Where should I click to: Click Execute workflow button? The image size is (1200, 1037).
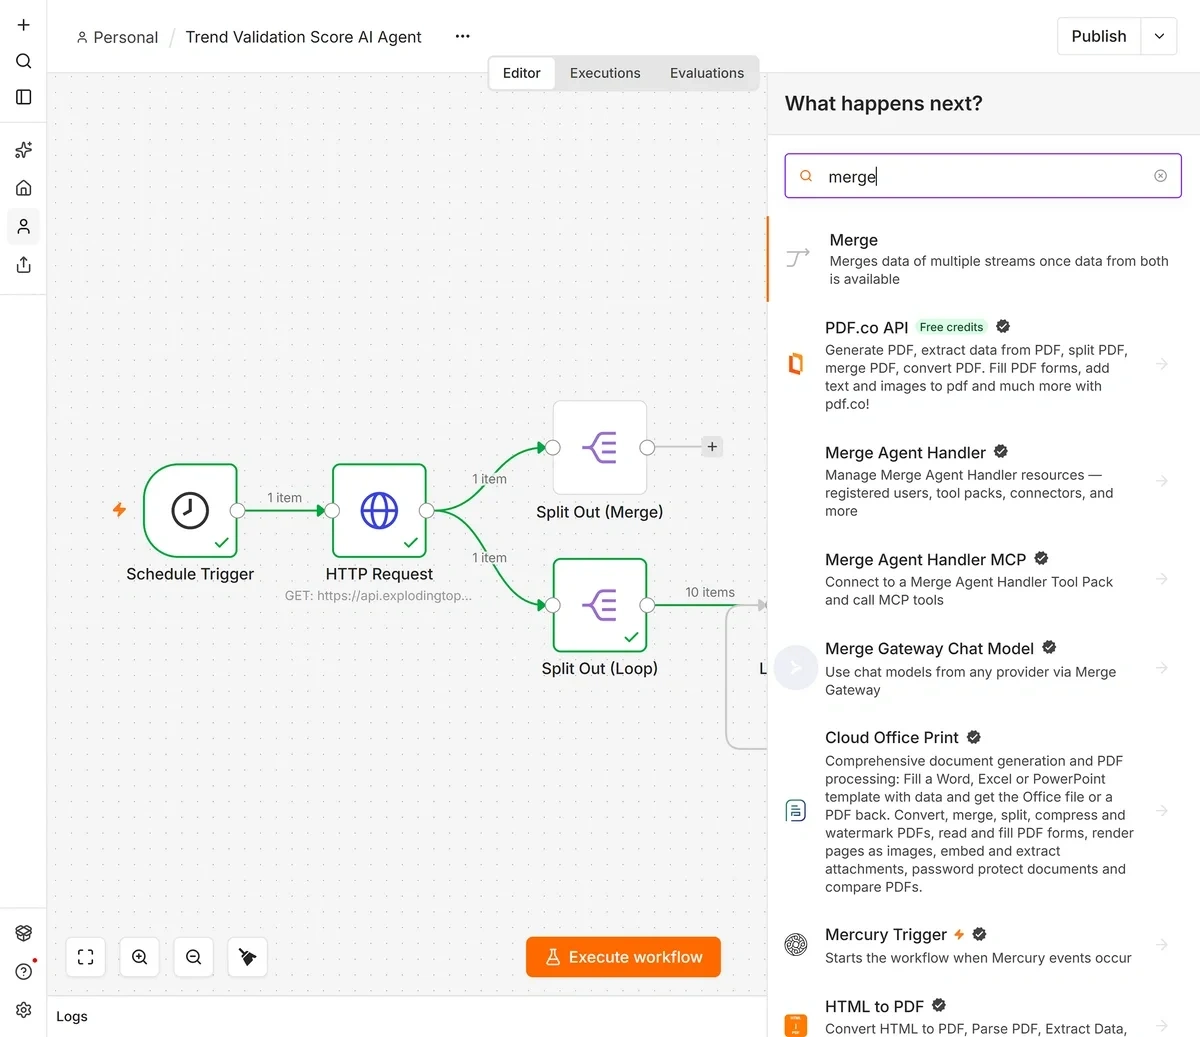(623, 957)
